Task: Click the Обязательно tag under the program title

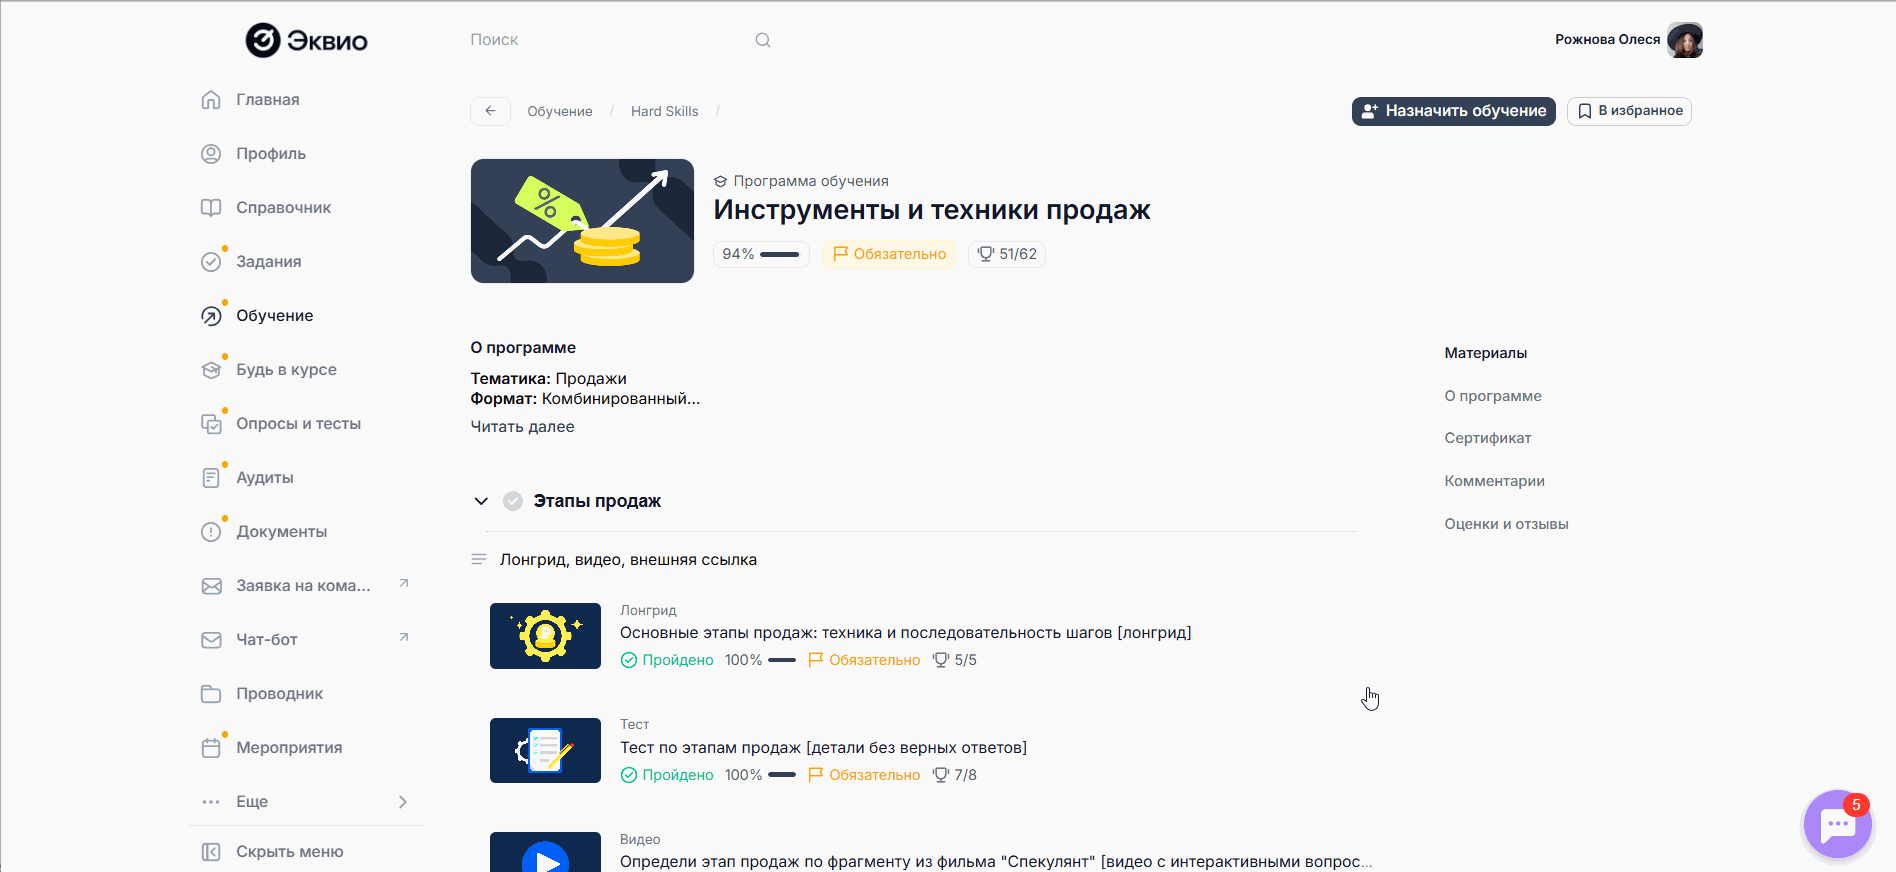Action: coord(889,254)
